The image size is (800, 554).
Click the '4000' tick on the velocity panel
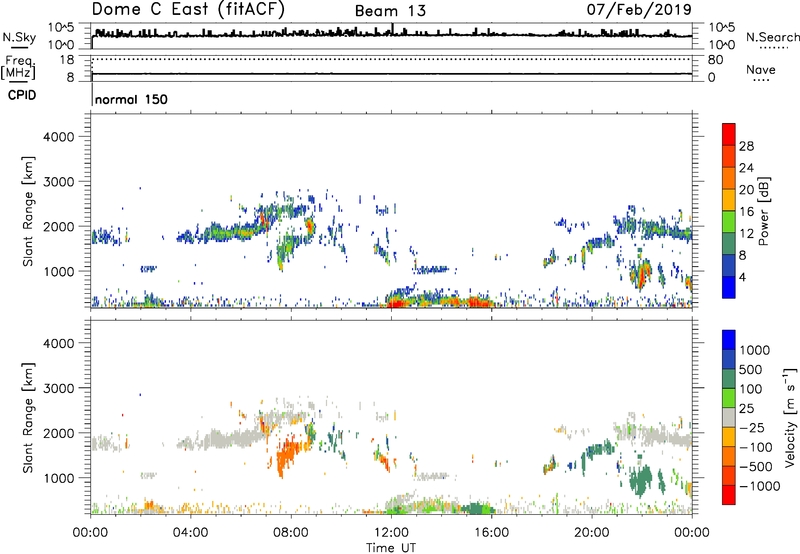click(59, 343)
